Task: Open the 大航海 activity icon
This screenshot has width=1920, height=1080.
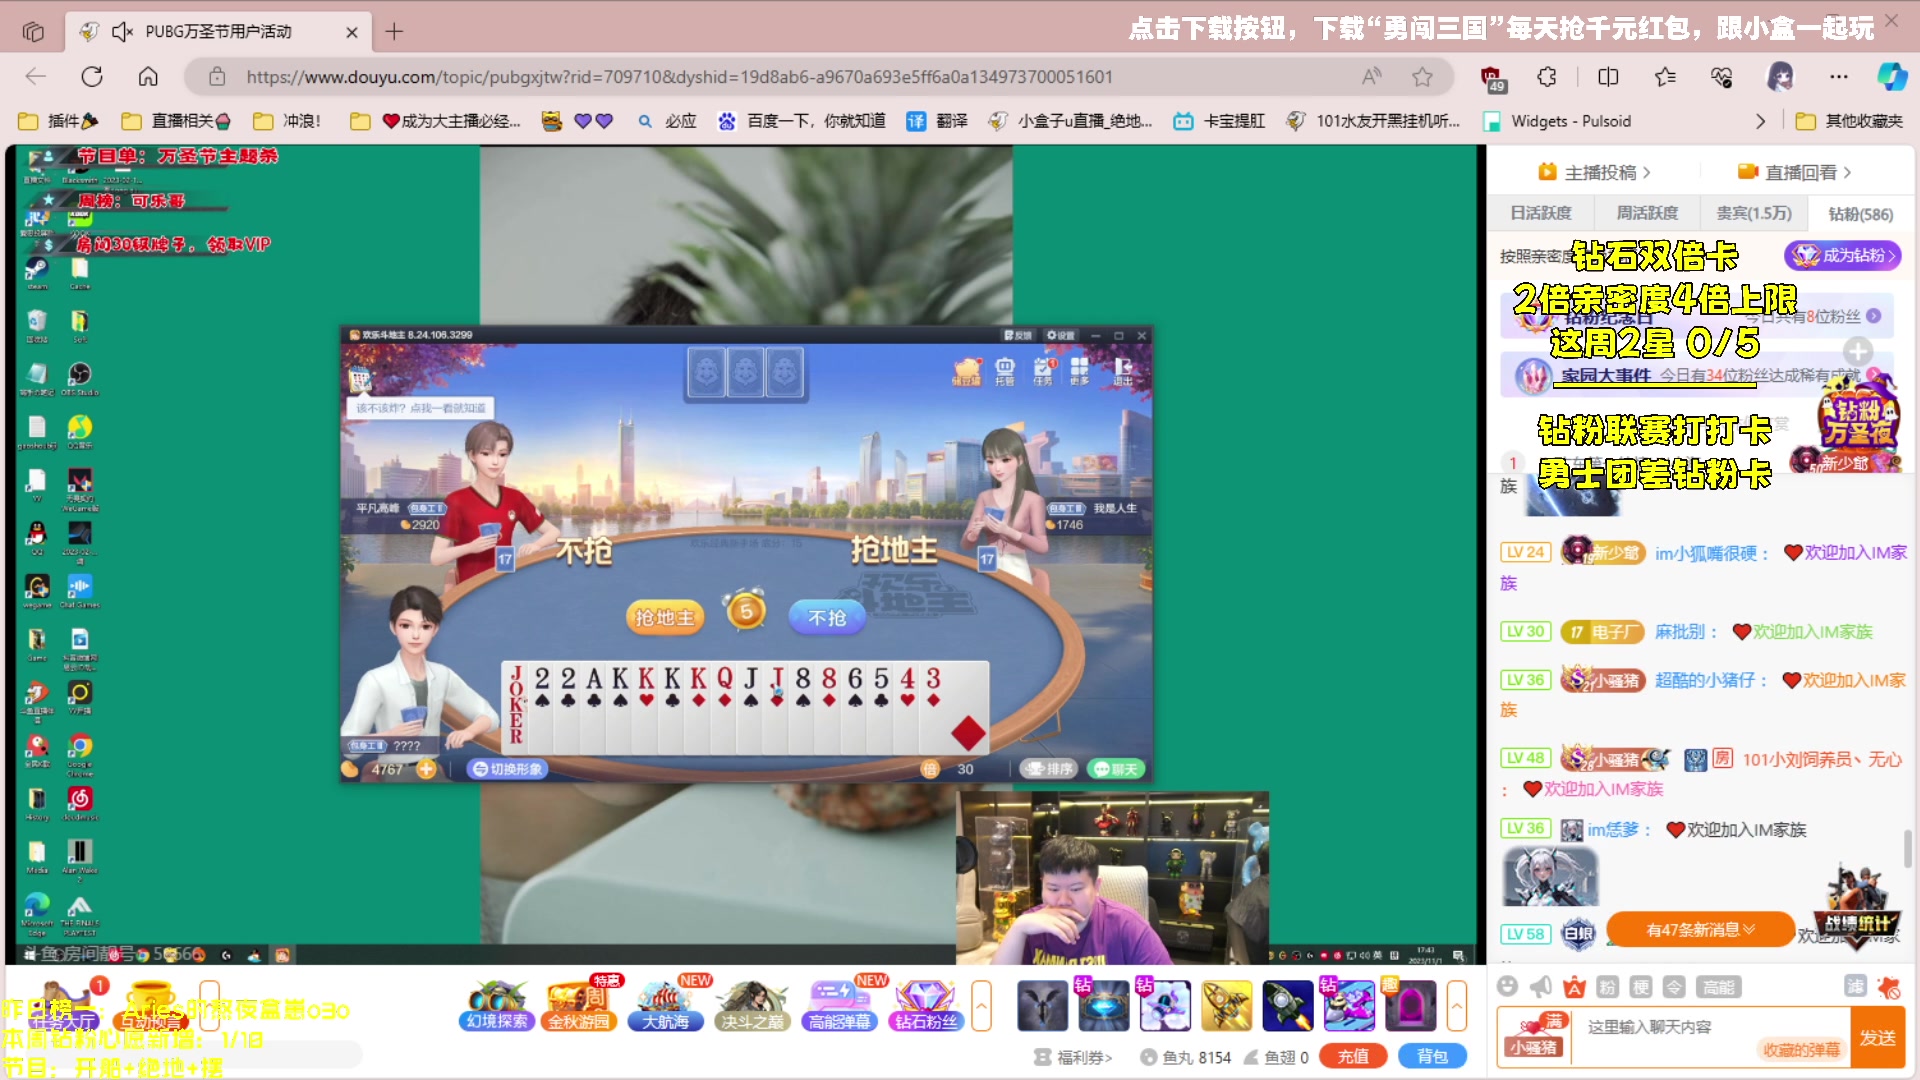Action: point(665,1005)
